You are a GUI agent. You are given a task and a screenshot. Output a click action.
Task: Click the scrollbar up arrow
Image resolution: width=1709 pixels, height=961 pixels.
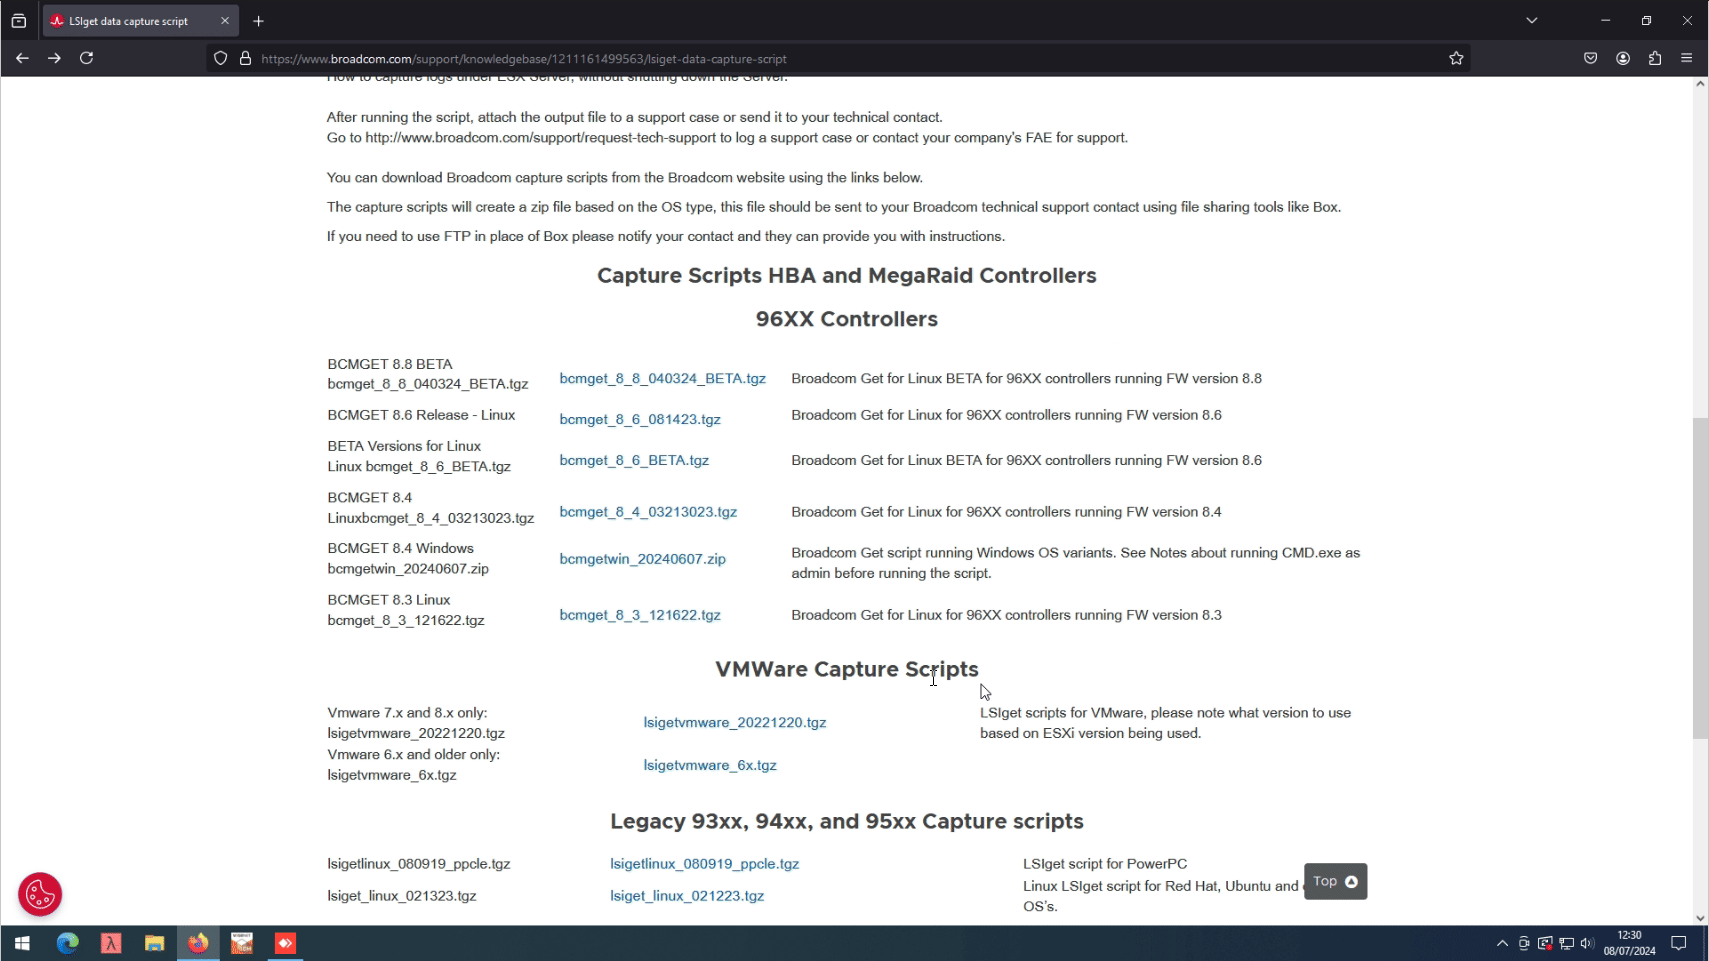point(1700,84)
